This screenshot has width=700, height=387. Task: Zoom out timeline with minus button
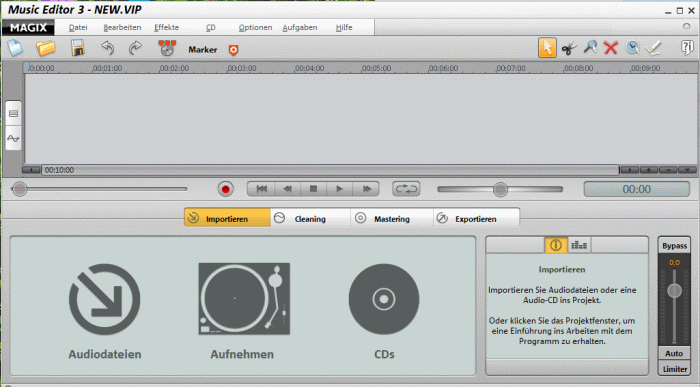click(668, 170)
